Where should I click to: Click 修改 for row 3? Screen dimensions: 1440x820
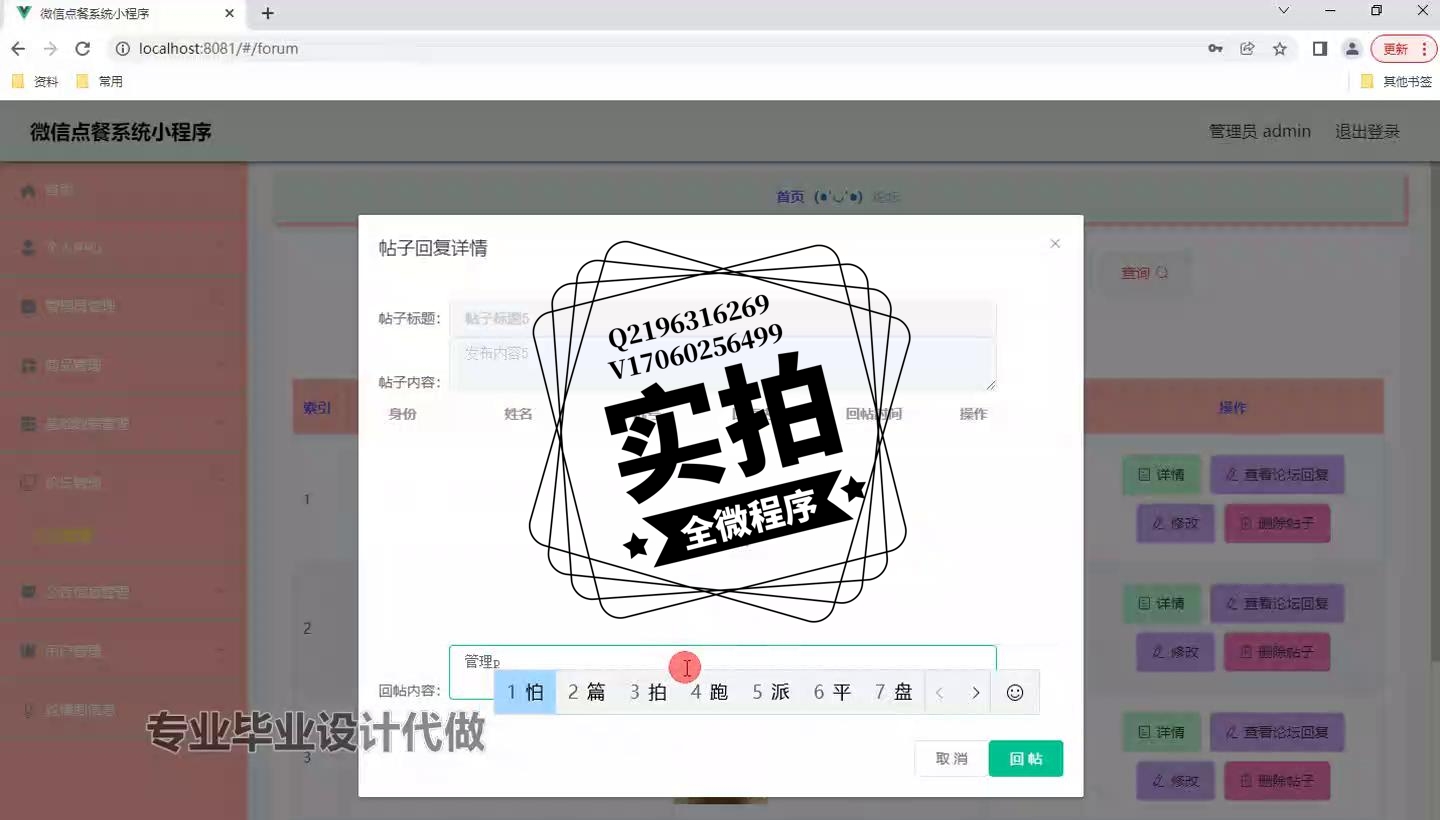tap(1175, 781)
